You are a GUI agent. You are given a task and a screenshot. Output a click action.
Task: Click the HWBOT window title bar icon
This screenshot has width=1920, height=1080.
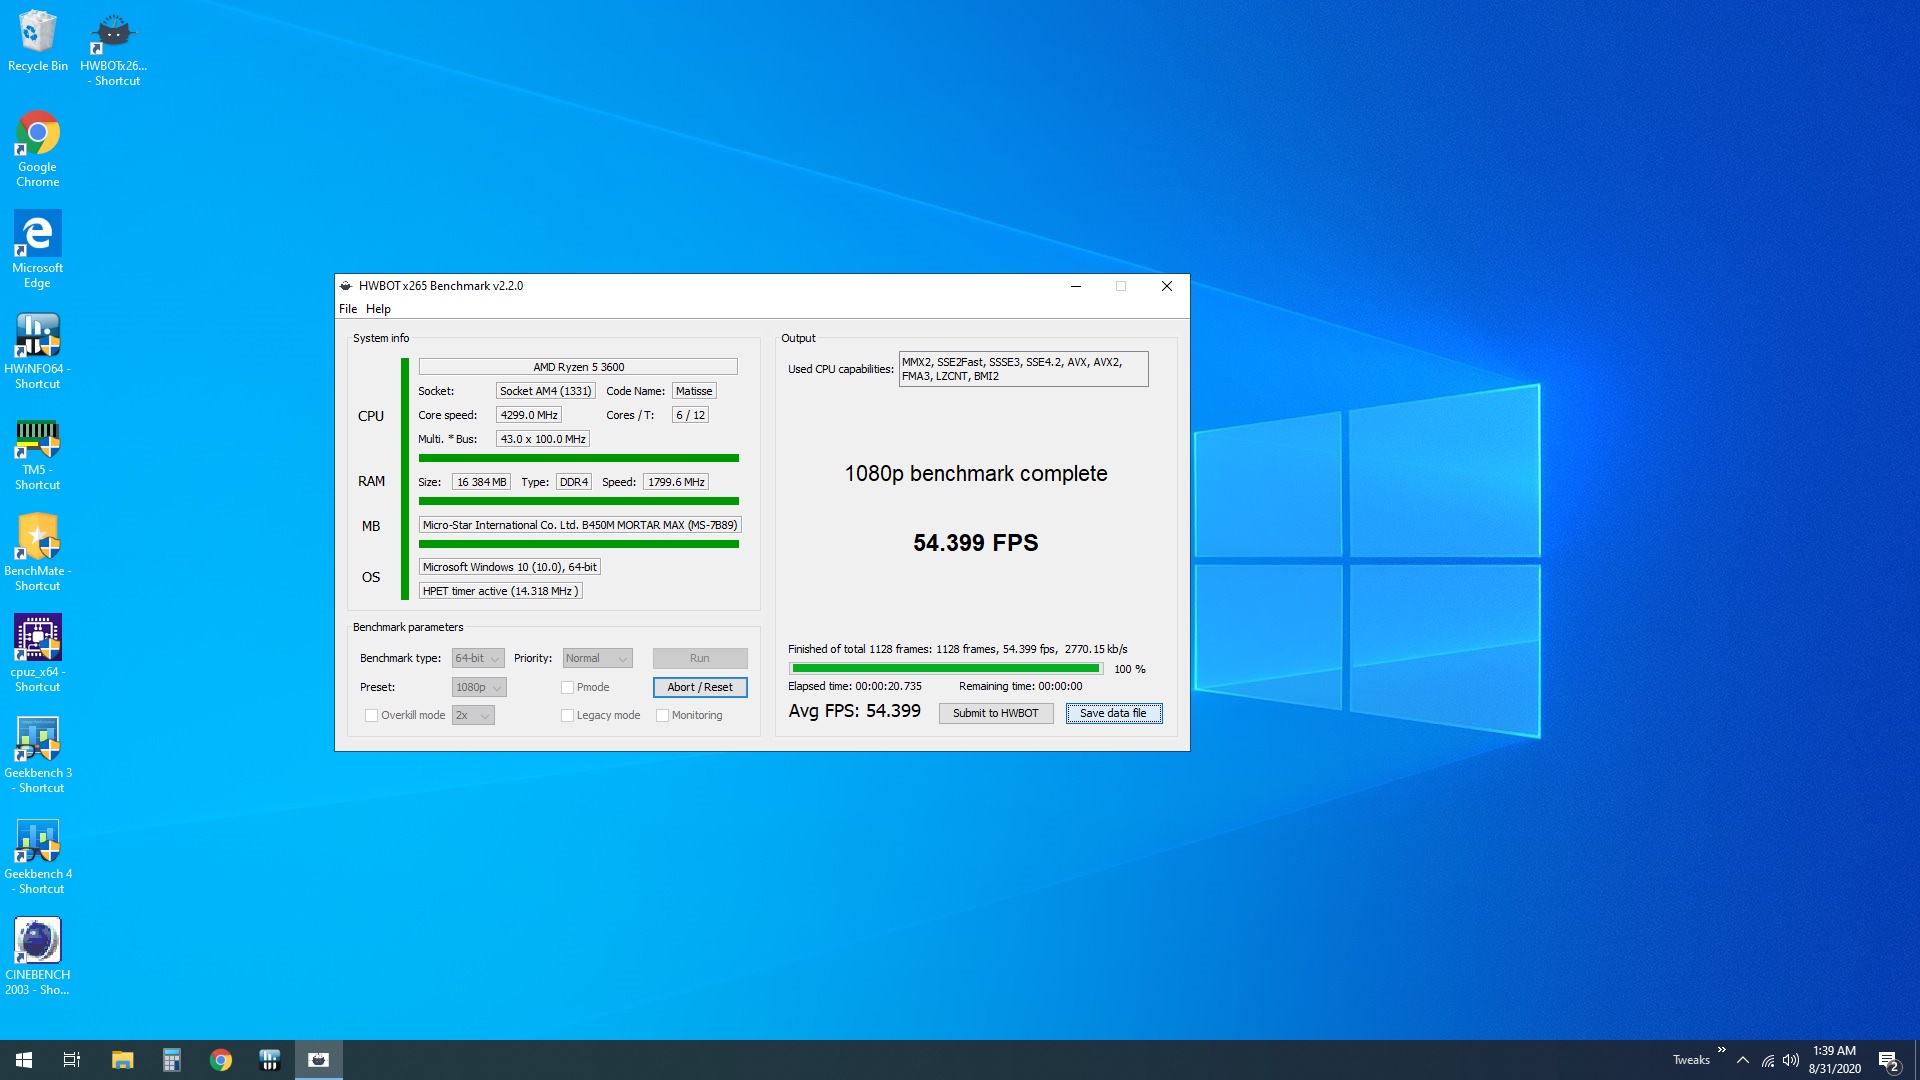pyautogui.click(x=346, y=286)
